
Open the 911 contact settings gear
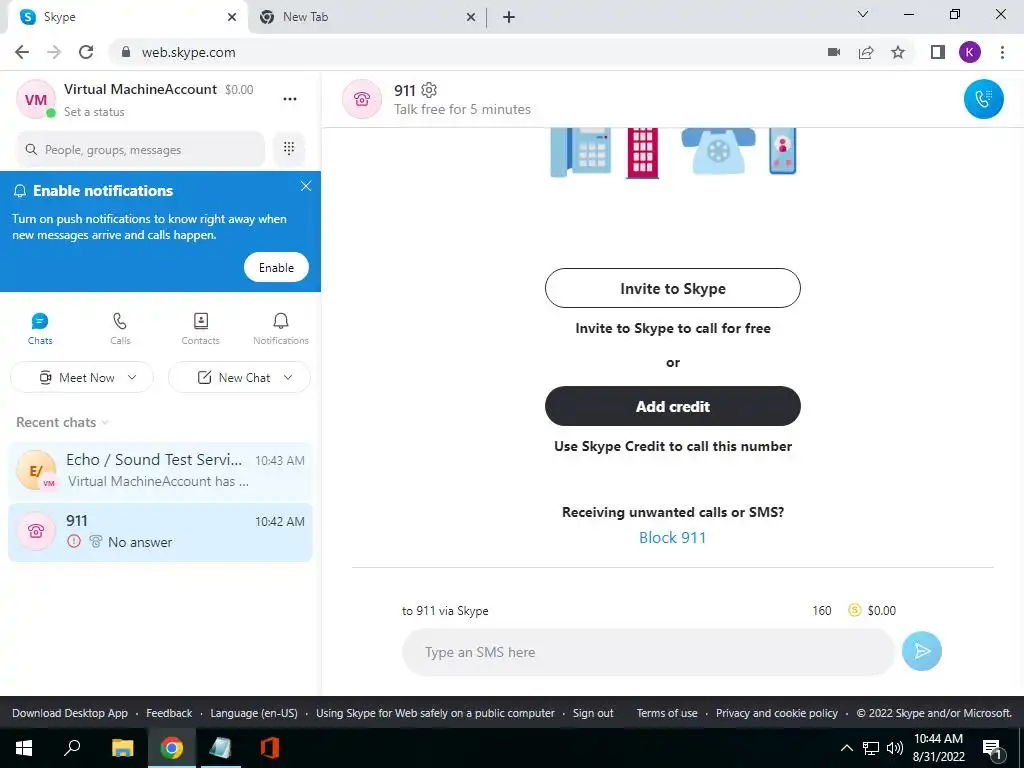pos(429,90)
